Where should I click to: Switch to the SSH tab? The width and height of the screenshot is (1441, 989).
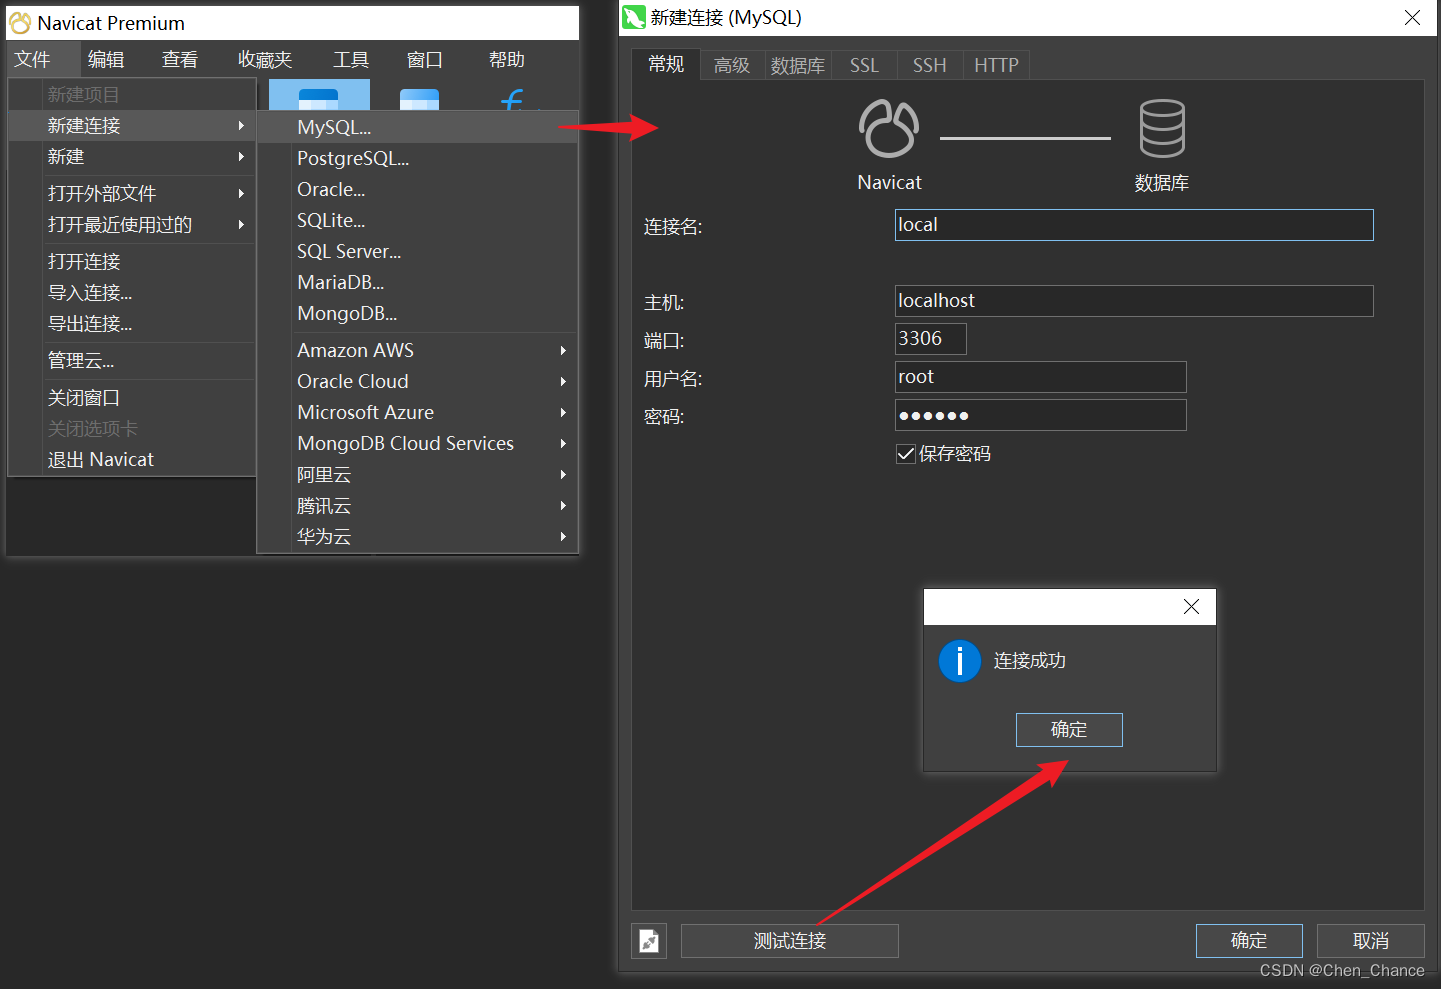(x=929, y=65)
